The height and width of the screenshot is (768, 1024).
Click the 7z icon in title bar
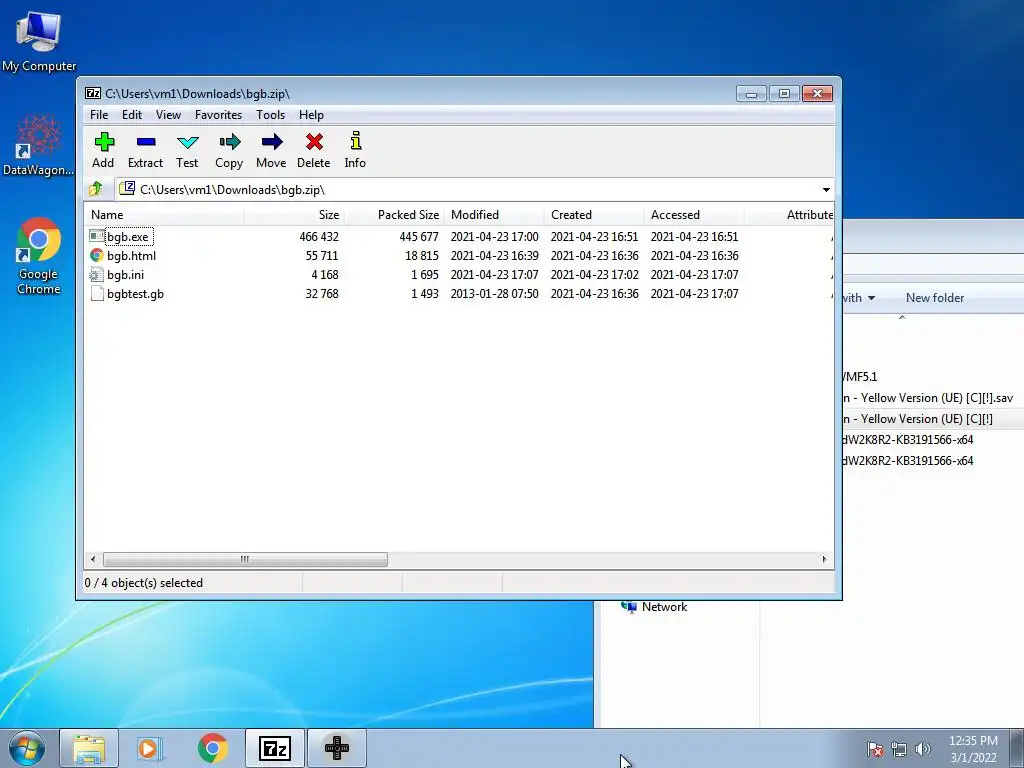click(x=93, y=93)
